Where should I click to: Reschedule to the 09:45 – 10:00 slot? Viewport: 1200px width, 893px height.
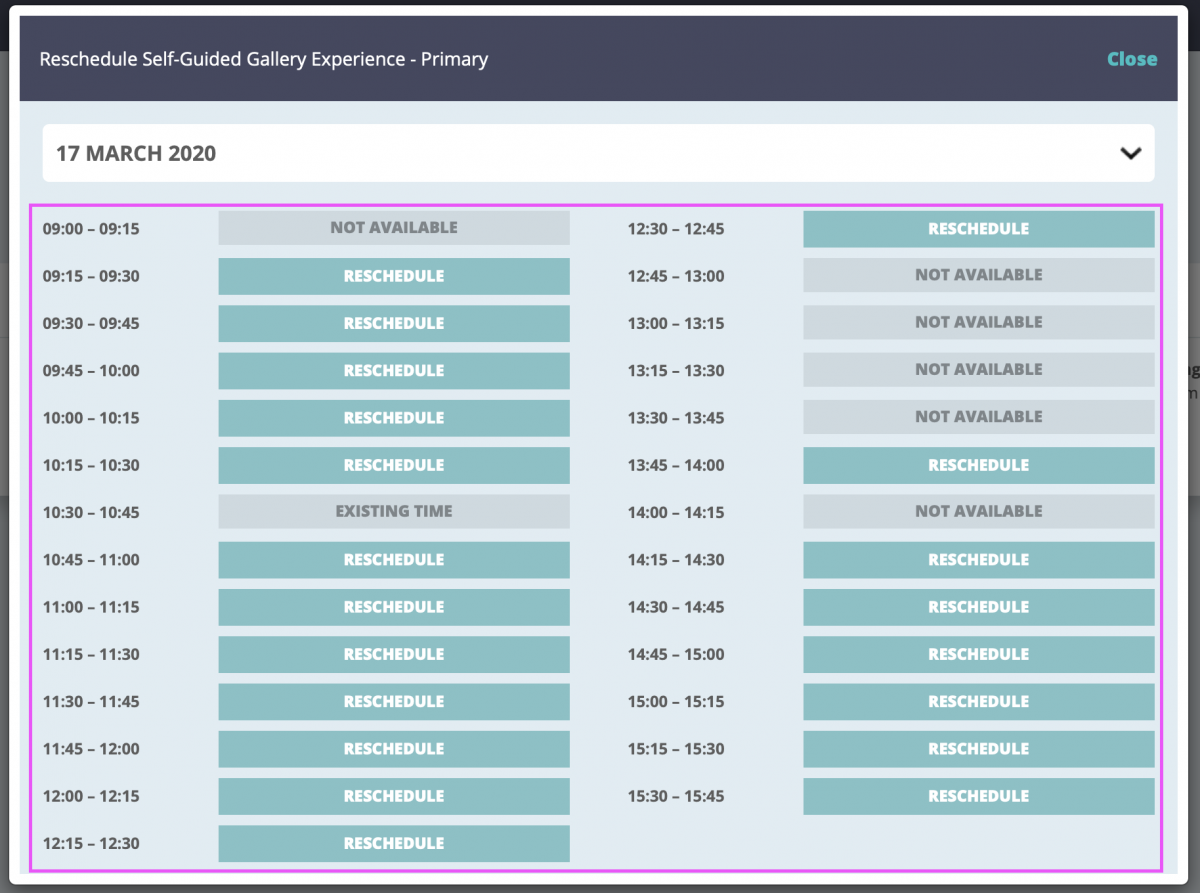pos(394,371)
